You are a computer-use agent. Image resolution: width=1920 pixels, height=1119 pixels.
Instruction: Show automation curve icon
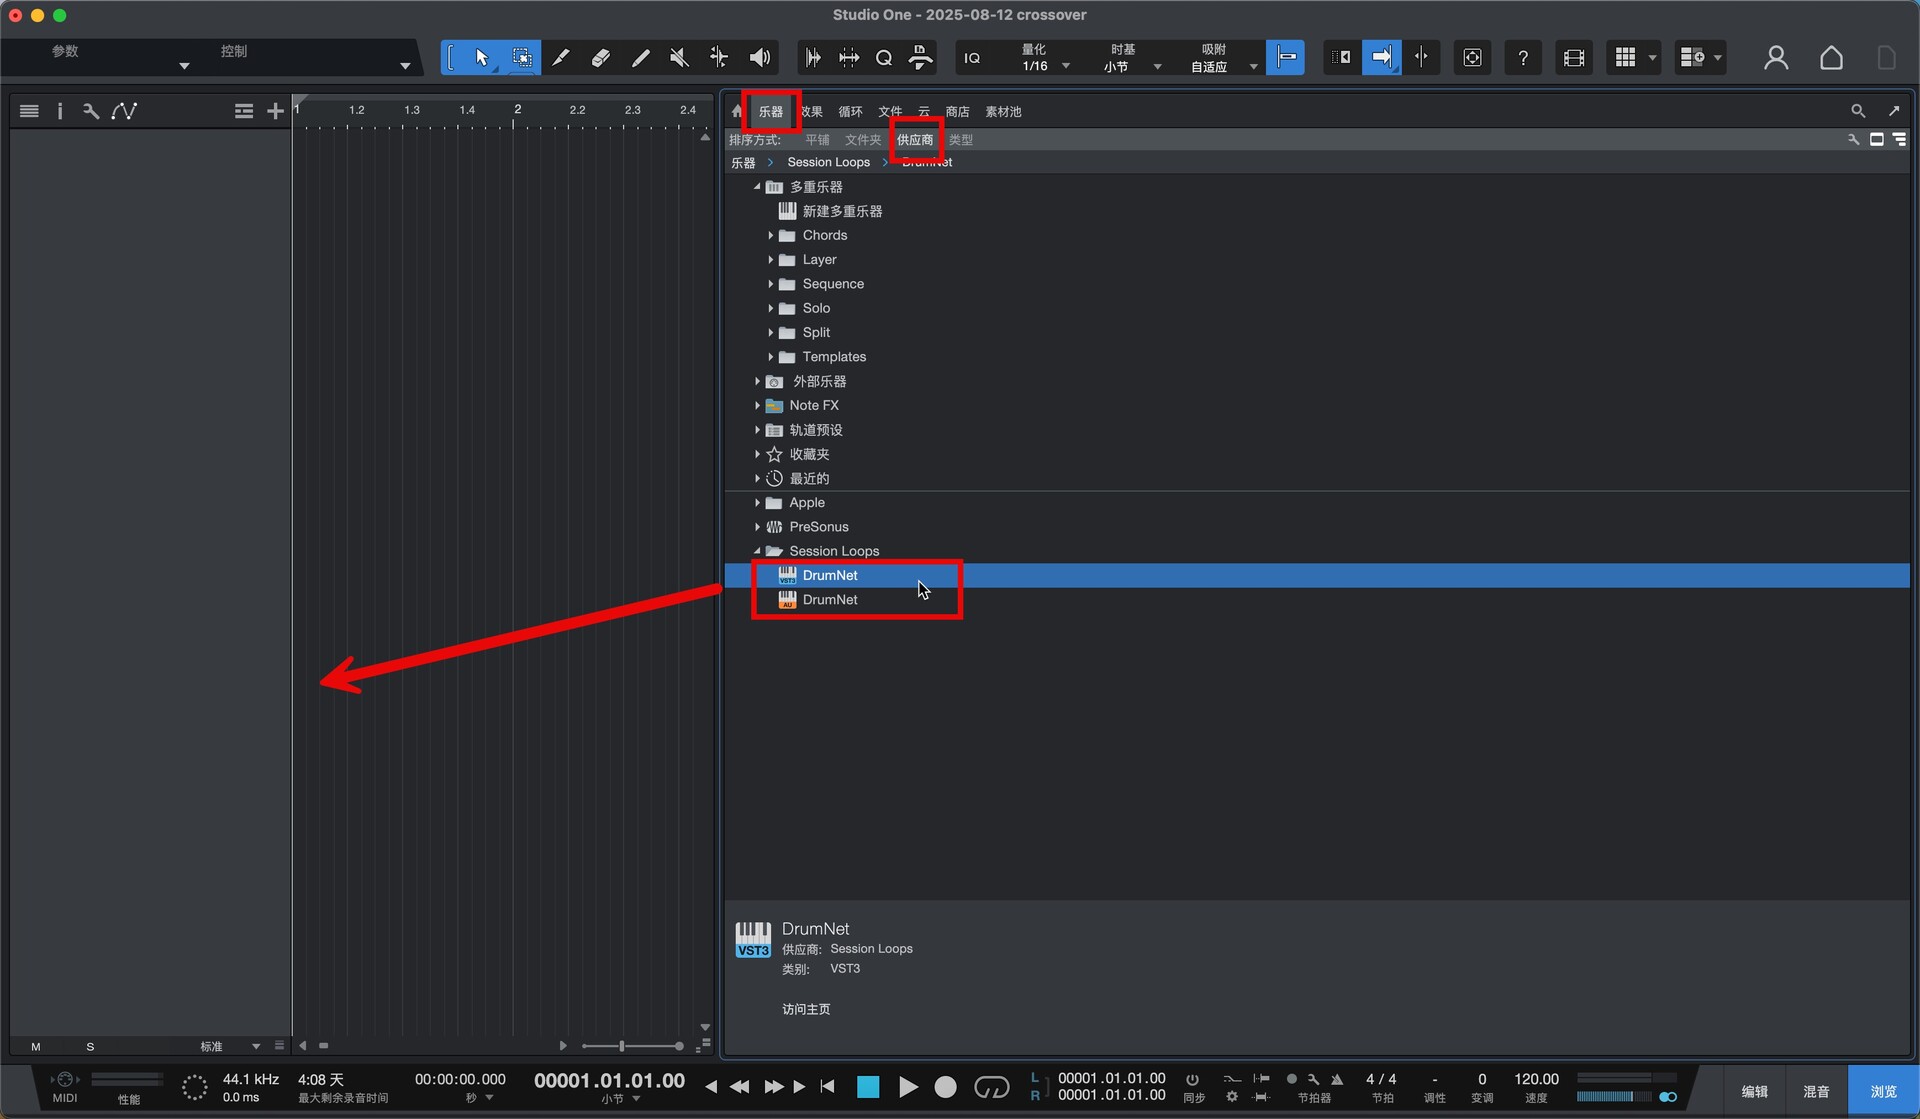[x=124, y=111]
